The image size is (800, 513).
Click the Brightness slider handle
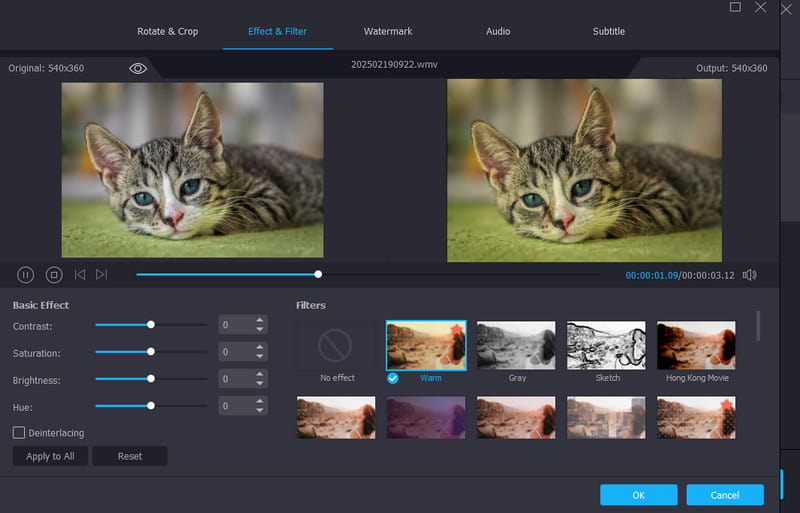pyautogui.click(x=151, y=379)
